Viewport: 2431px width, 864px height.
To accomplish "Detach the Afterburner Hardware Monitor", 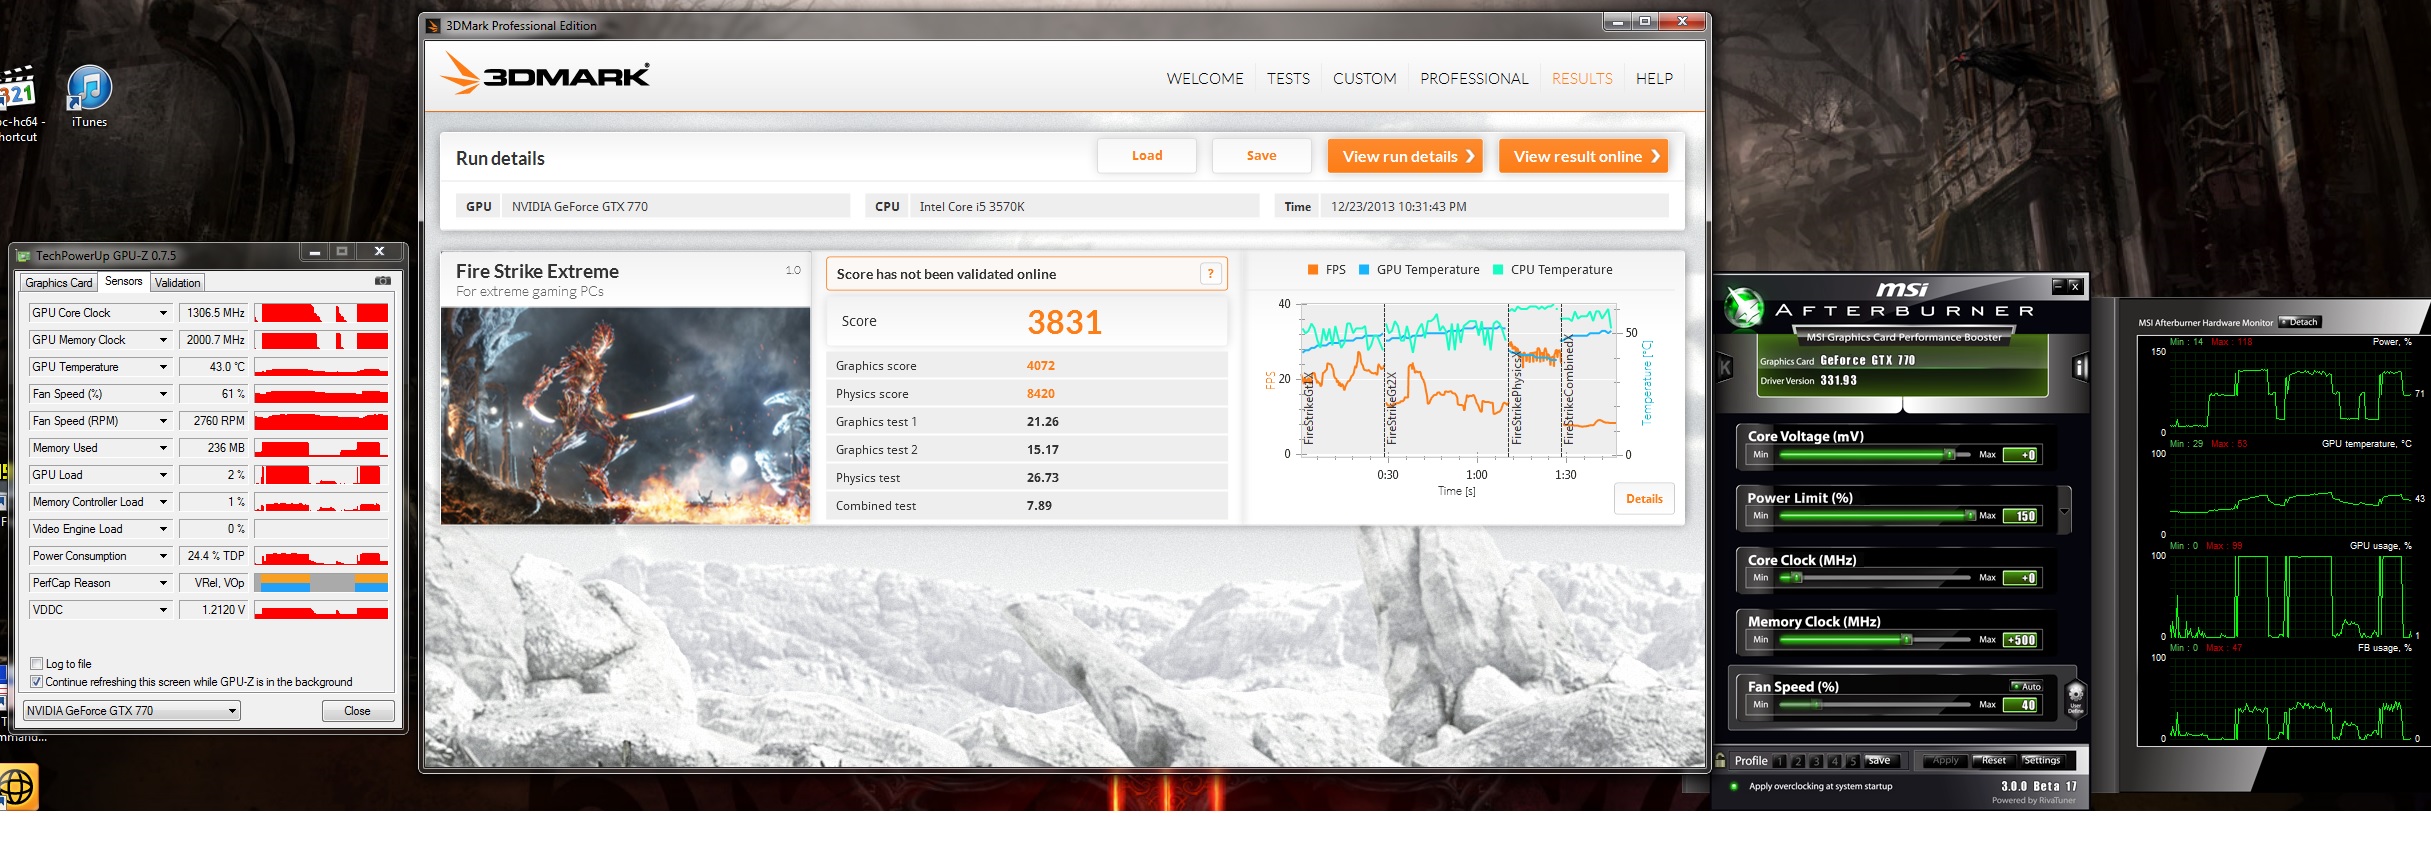I will coord(2299,322).
